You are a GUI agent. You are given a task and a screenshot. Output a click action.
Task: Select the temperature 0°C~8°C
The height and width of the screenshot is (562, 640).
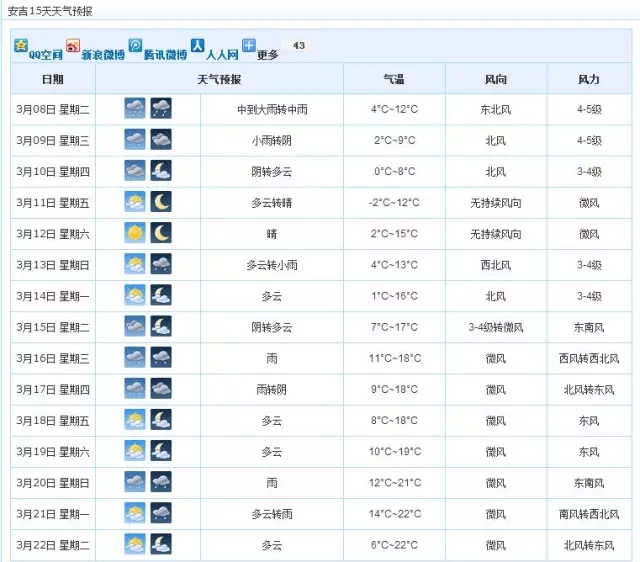(x=395, y=171)
